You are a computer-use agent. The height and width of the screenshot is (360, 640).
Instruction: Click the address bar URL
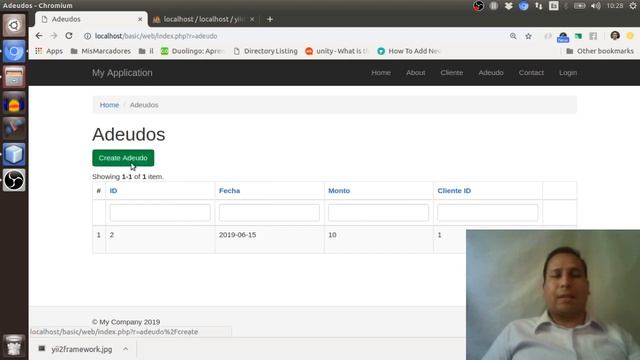click(156, 36)
